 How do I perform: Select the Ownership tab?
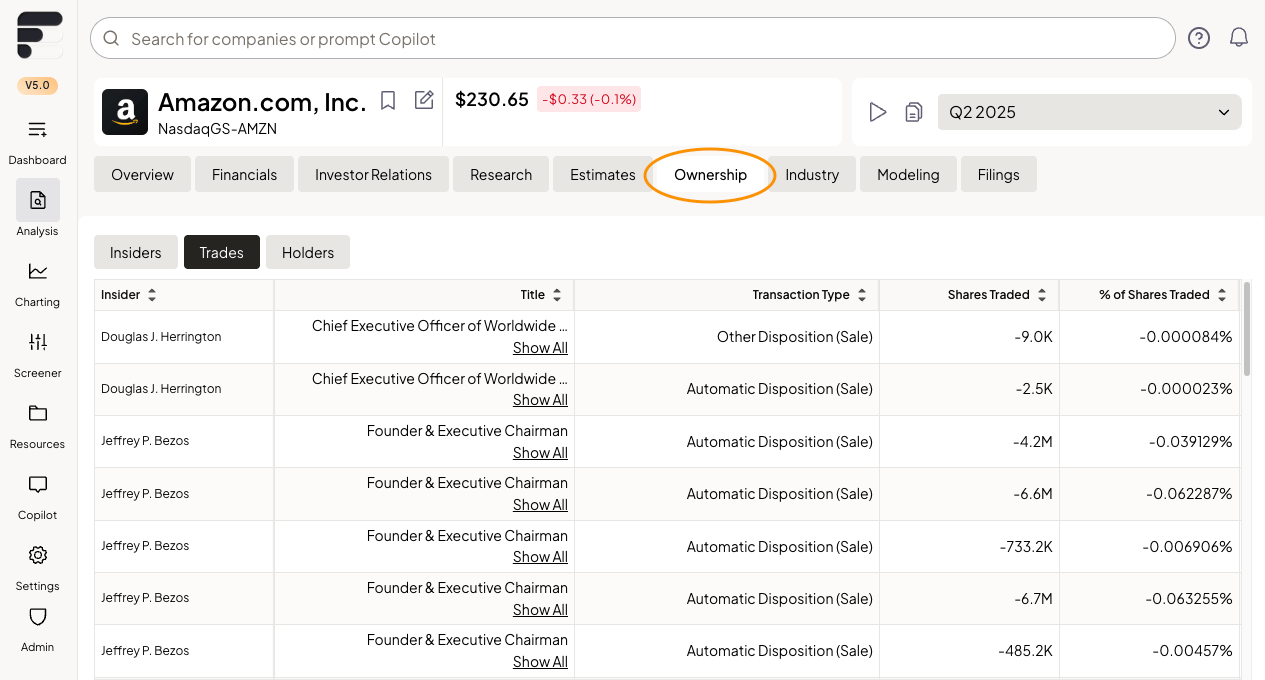[710, 174]
